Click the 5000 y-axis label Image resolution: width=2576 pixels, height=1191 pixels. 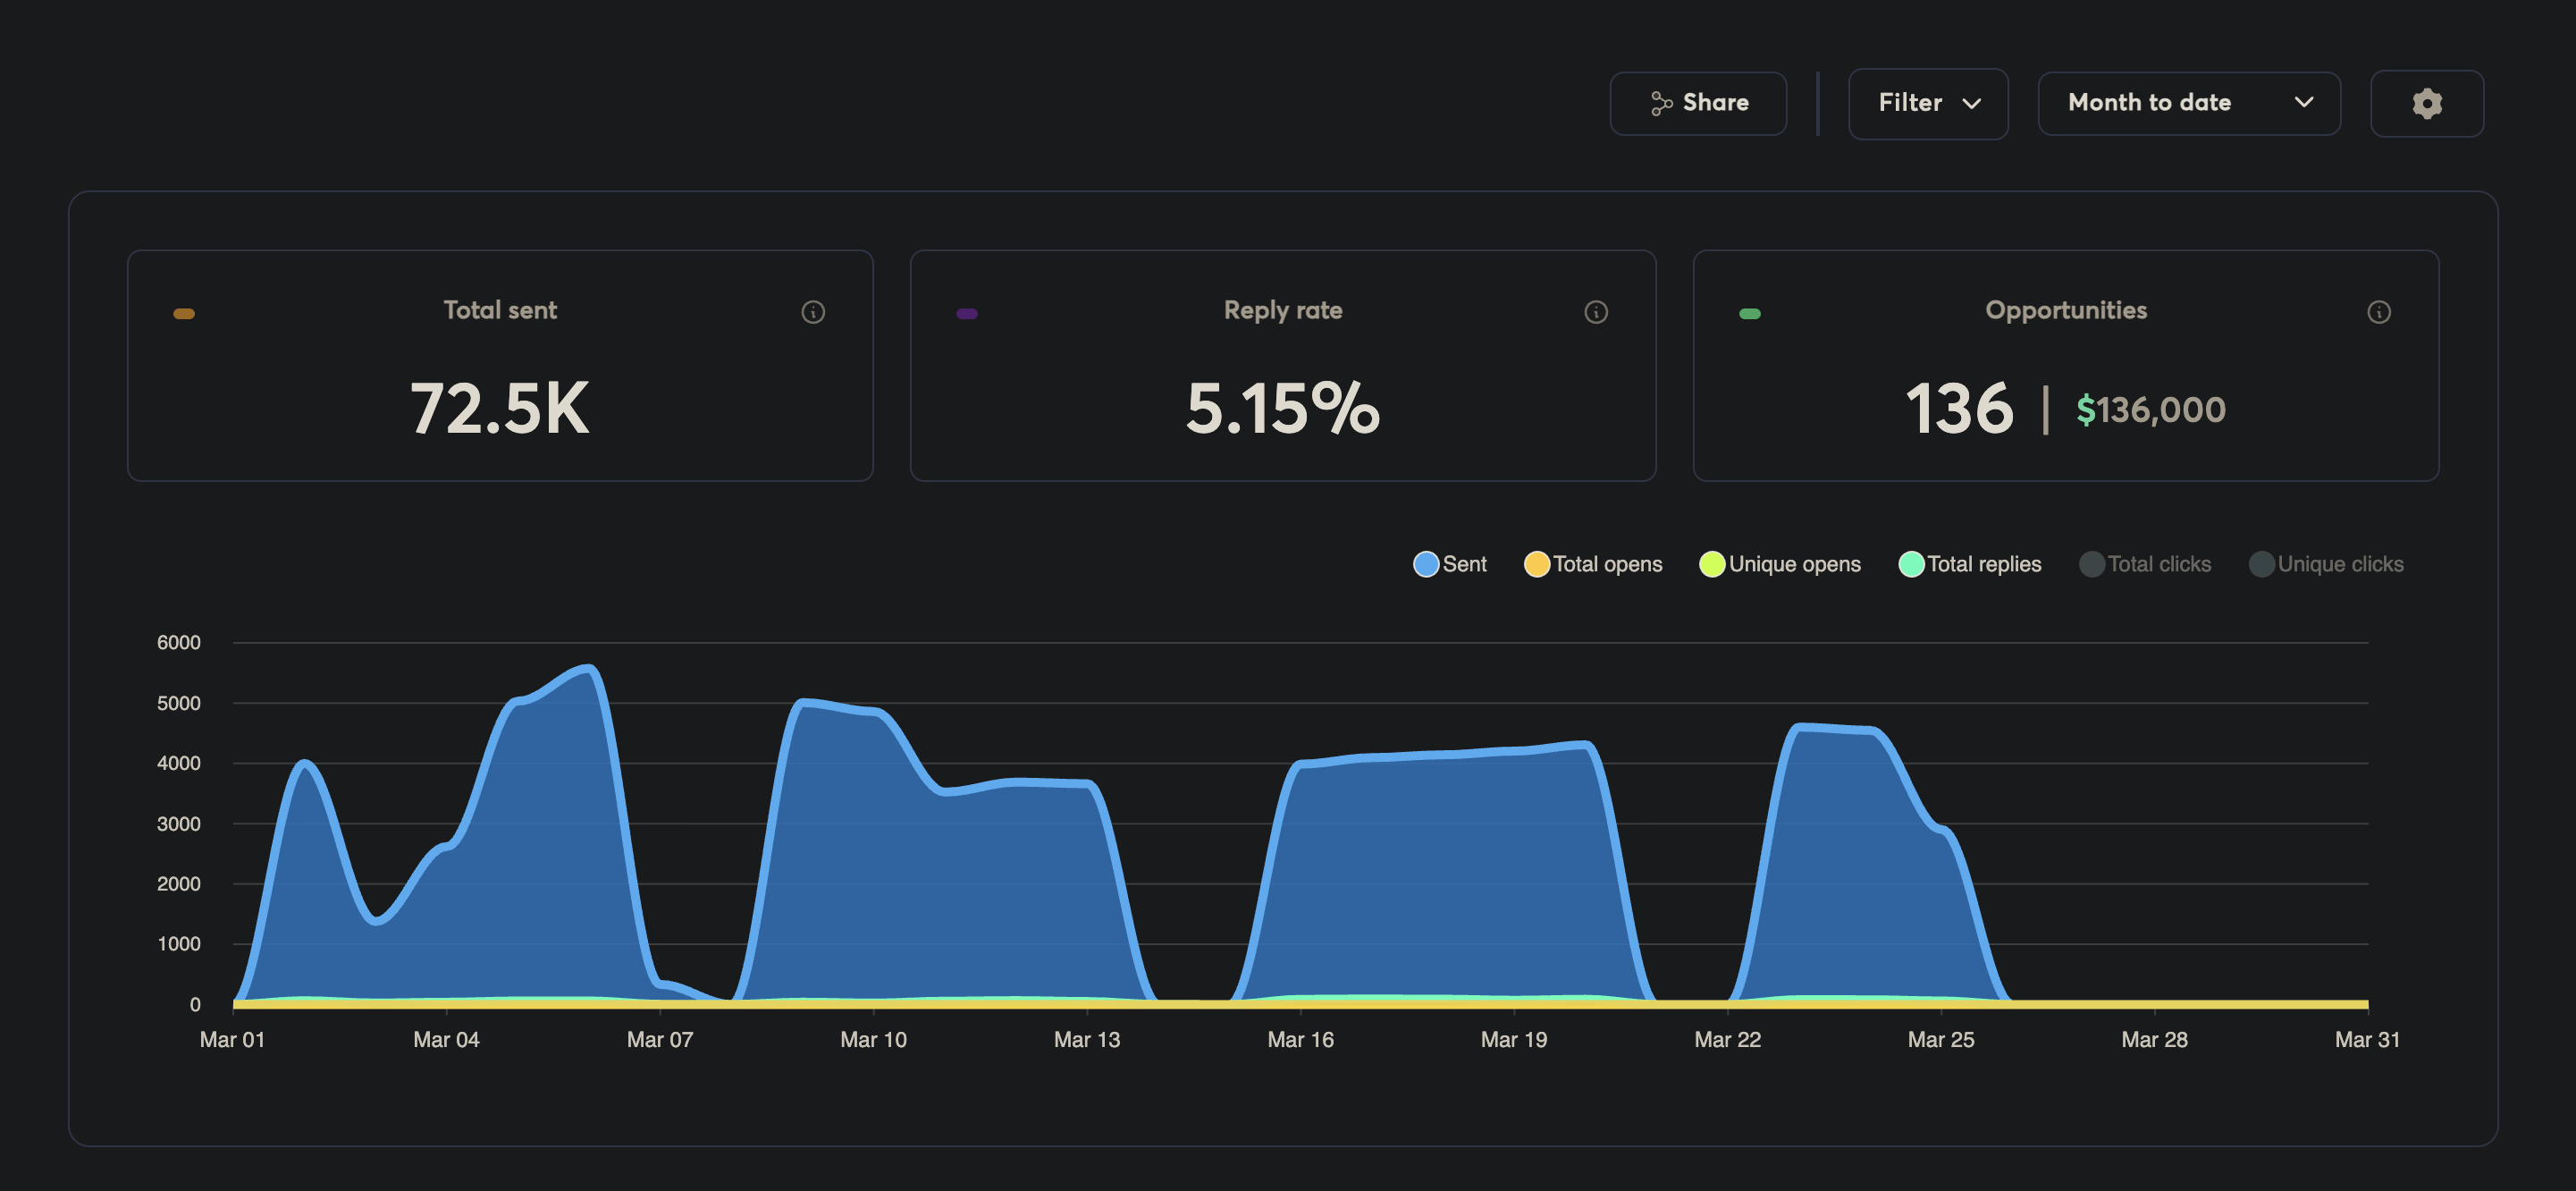[179, 703]
